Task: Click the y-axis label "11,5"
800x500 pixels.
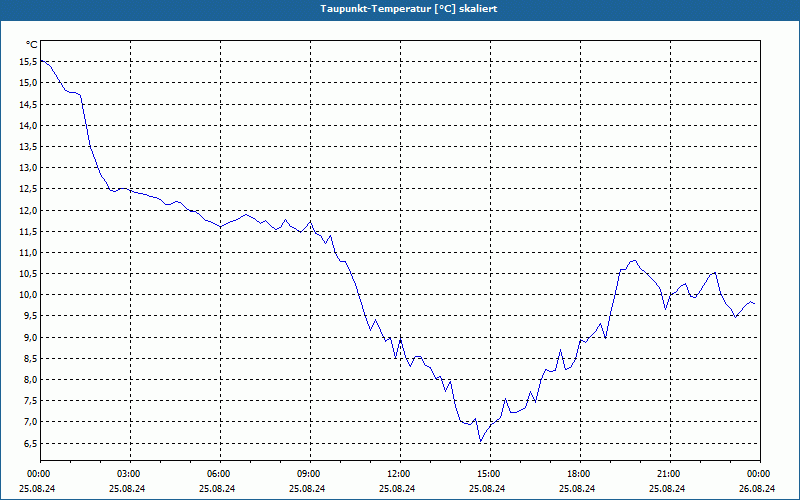Action: tap(28, 232)
